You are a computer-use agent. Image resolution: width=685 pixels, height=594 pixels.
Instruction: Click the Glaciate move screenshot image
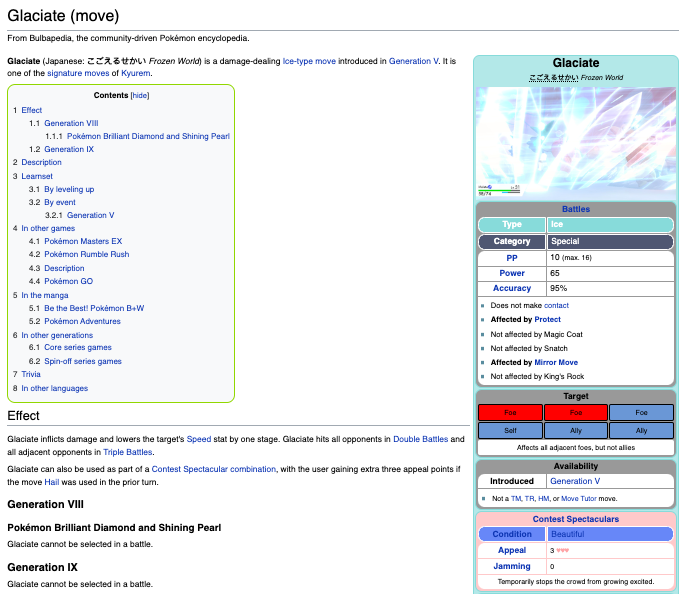[x=574, y=141]
